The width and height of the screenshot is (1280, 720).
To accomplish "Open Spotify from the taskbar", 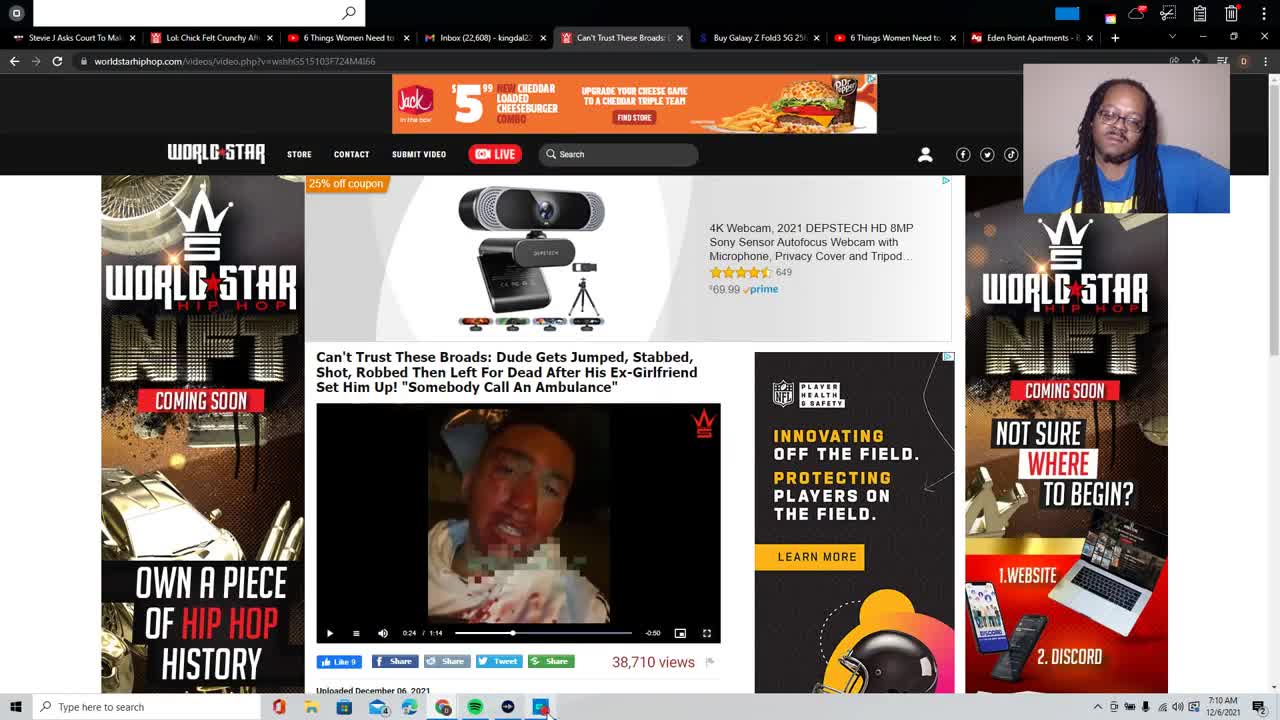I will [475, 707].
